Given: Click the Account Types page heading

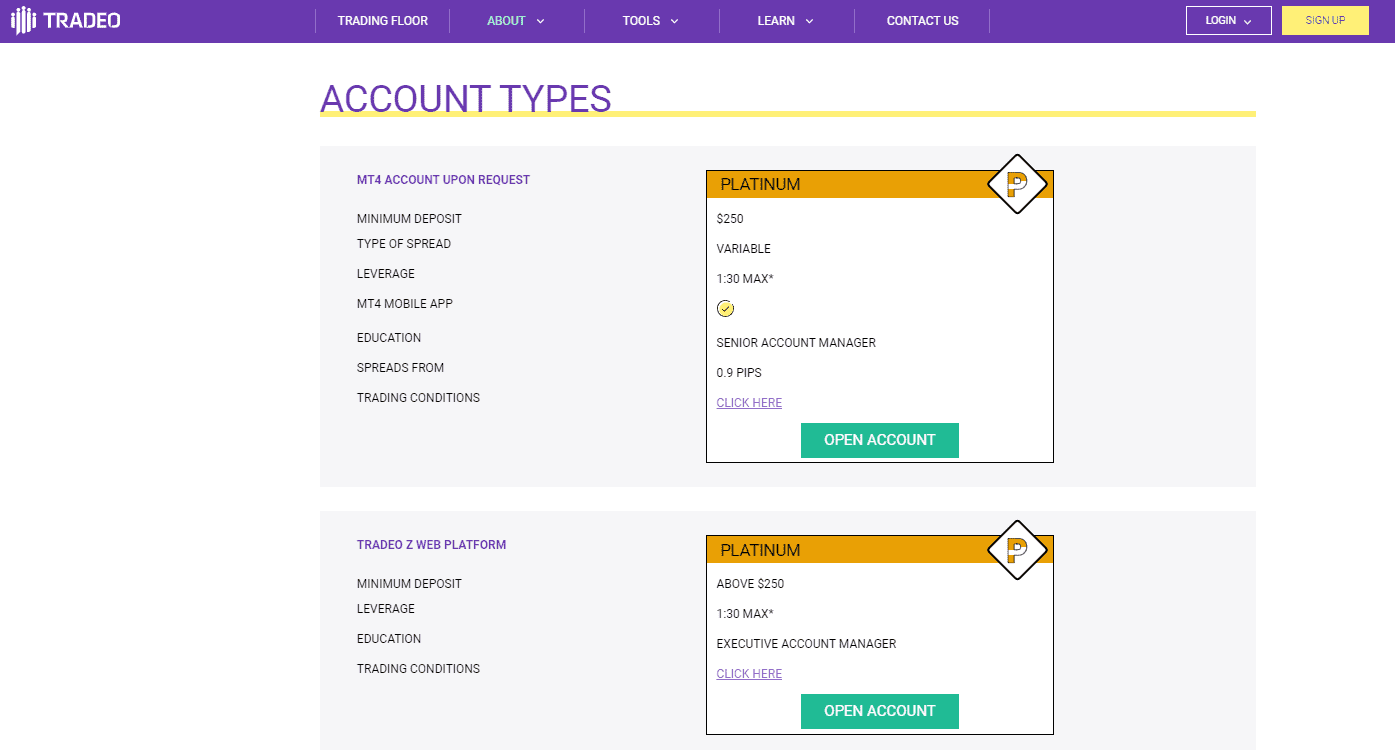Looking at the screenshot, I should click(465, 99).
